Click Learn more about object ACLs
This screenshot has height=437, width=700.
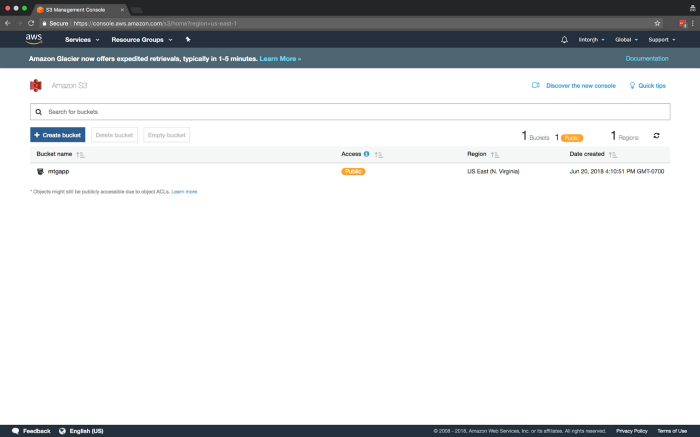tap(184, 191)
